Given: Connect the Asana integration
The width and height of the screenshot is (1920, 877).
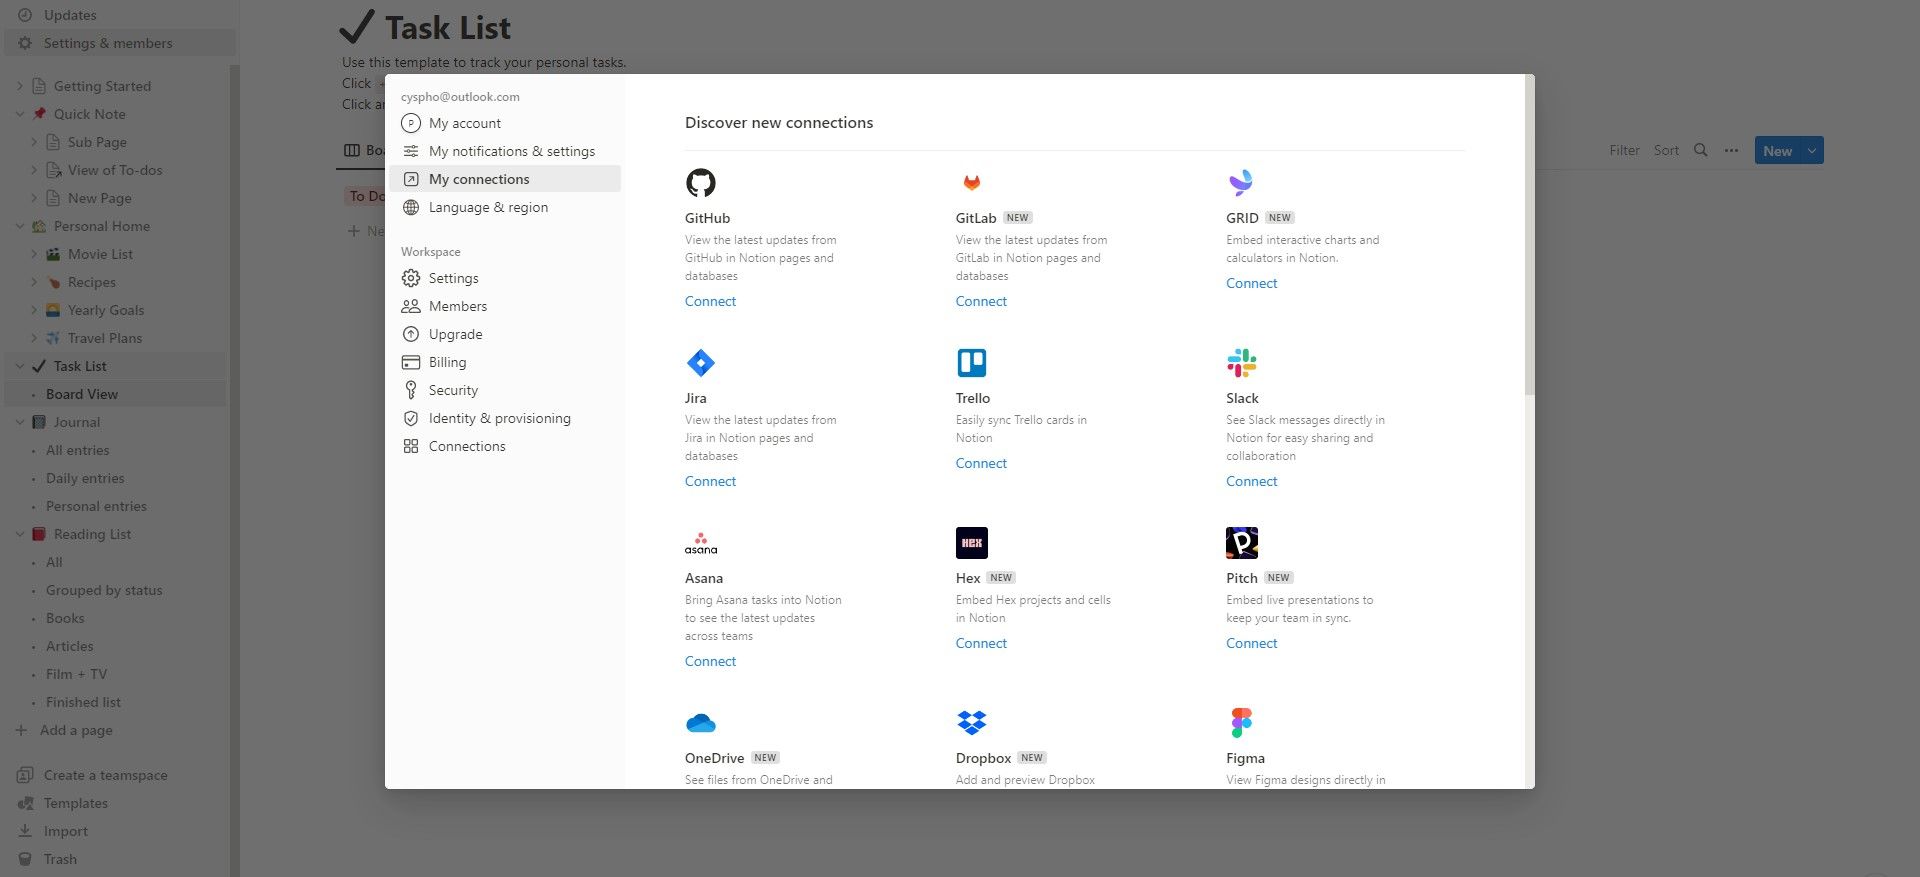Looking at the screenshot, I should pyautogui.click(x=710, y=661).
